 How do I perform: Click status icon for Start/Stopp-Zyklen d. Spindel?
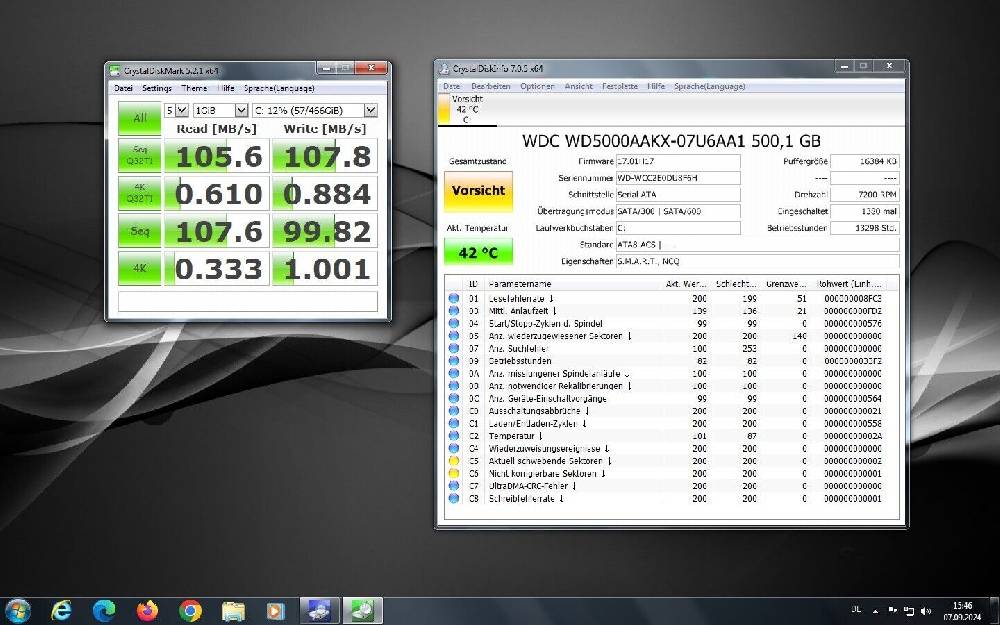pos(453,323)
